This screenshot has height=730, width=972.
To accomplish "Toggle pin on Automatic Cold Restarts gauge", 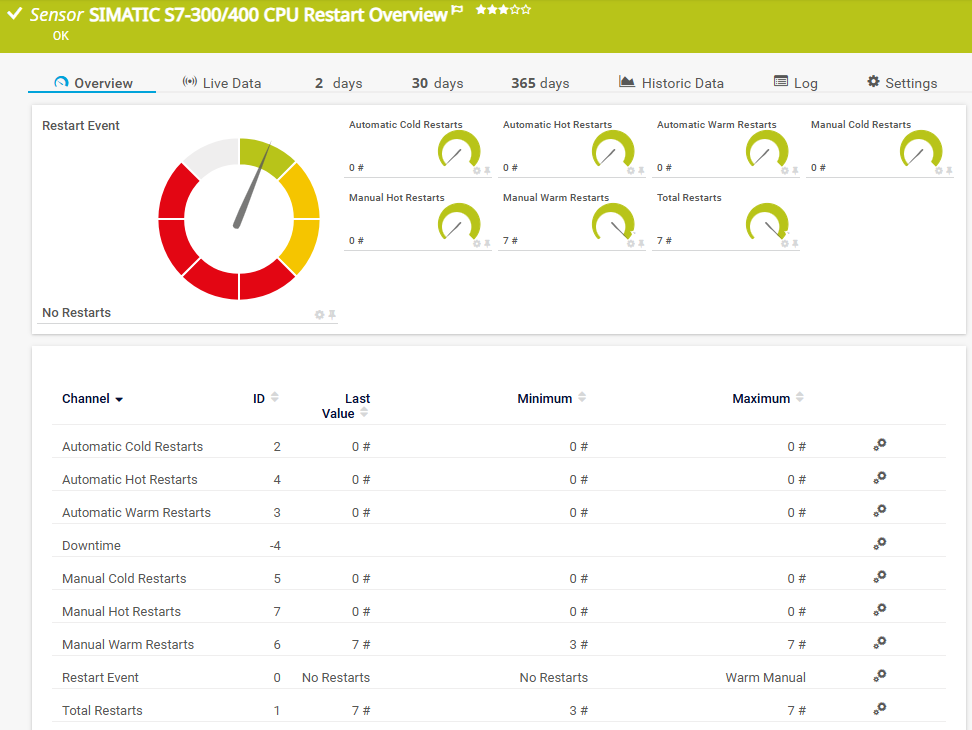I will pyautogui.click(x=487, y=171).
